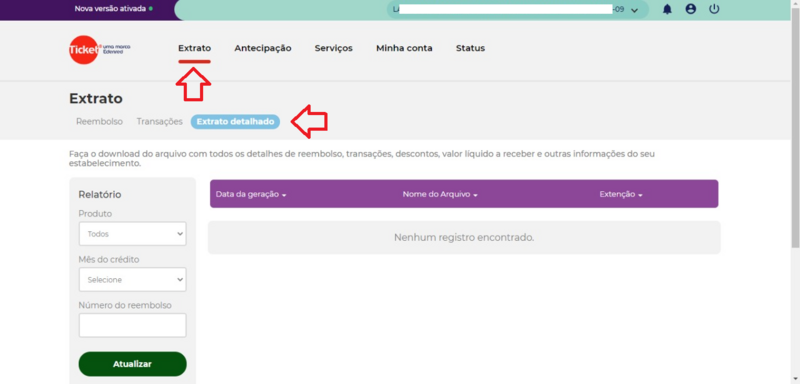This screenshot has height=384, width=800.
Task: Switch to the Transações tab
Action: coord(160,122)
